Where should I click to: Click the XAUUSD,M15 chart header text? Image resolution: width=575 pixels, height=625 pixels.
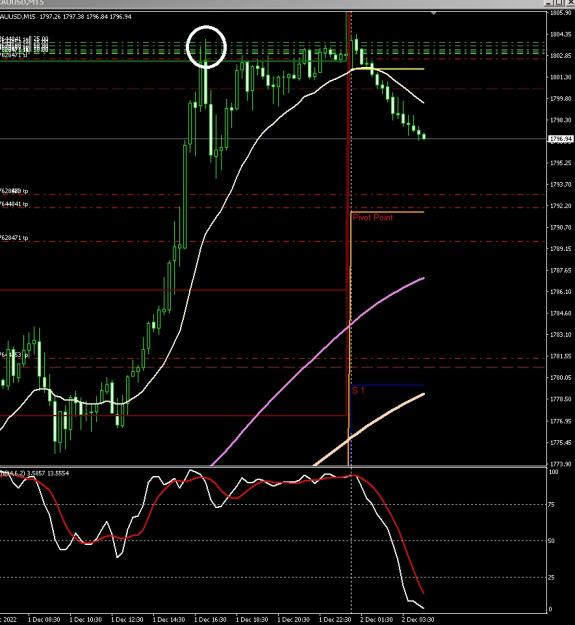click(18, 17)
